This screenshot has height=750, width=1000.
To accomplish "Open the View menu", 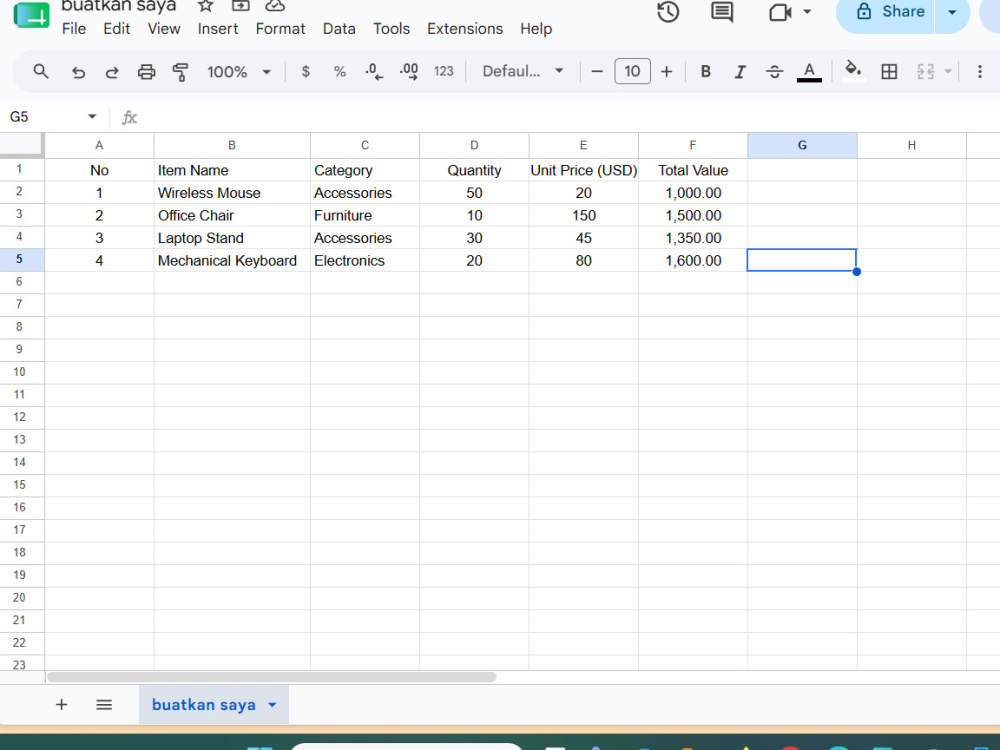I will pyautogui.click(x=164, y=29).
